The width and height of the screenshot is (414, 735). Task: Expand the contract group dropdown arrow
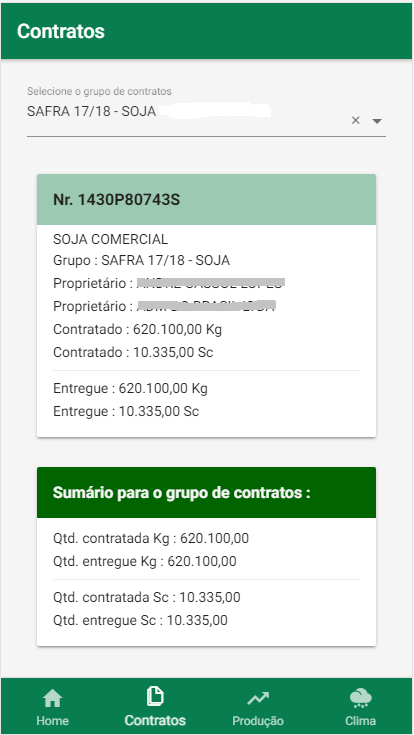click(x=377, y=121)
